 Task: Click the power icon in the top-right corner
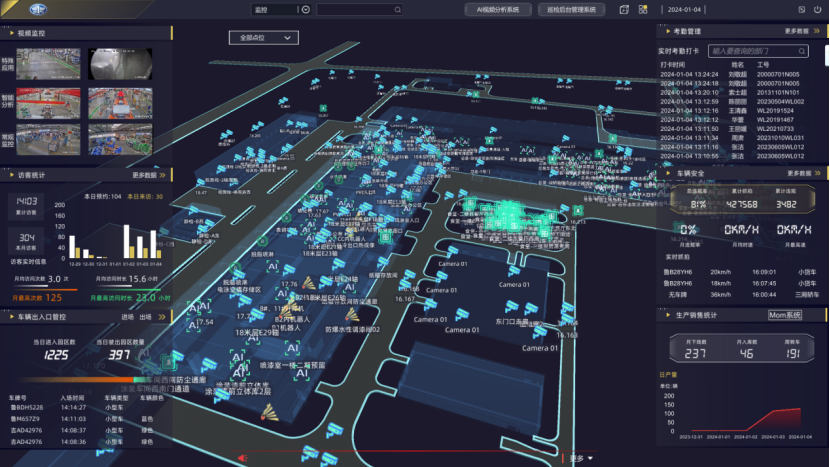[x=818, y=9]
